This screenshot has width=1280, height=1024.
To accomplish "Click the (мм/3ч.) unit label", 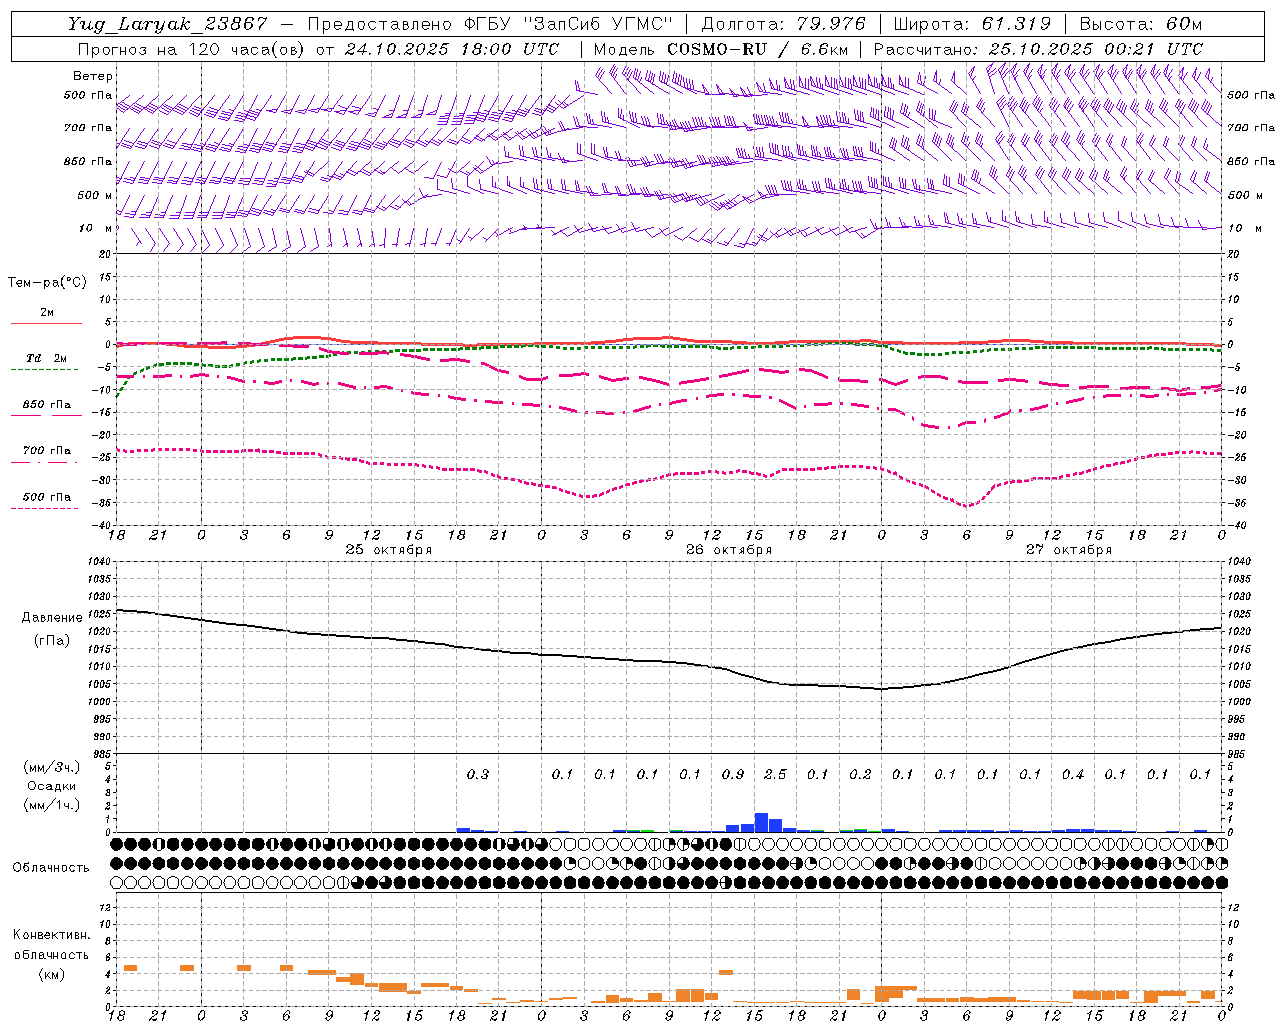I will tap(52, 767).
